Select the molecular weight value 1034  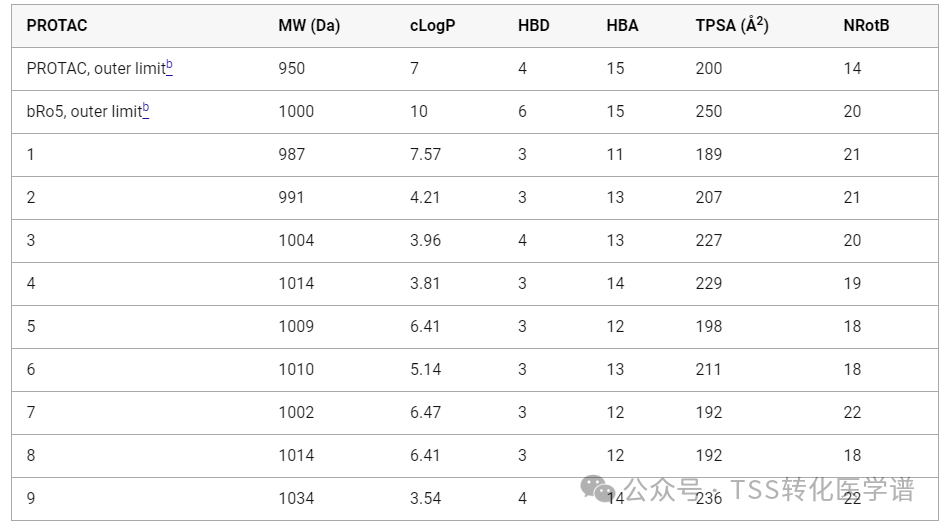(296, 498)
